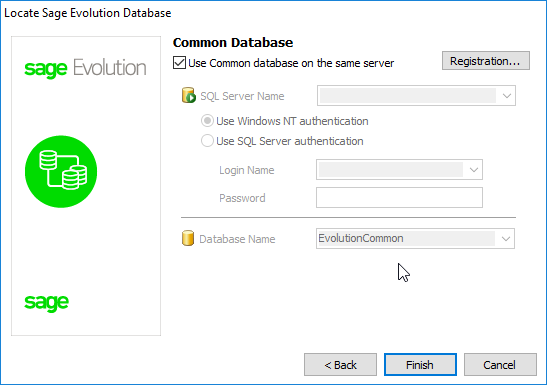Open the Login Name dropdown arrow
The height and width of the screenshot is (385, 547).
point(473,170)
